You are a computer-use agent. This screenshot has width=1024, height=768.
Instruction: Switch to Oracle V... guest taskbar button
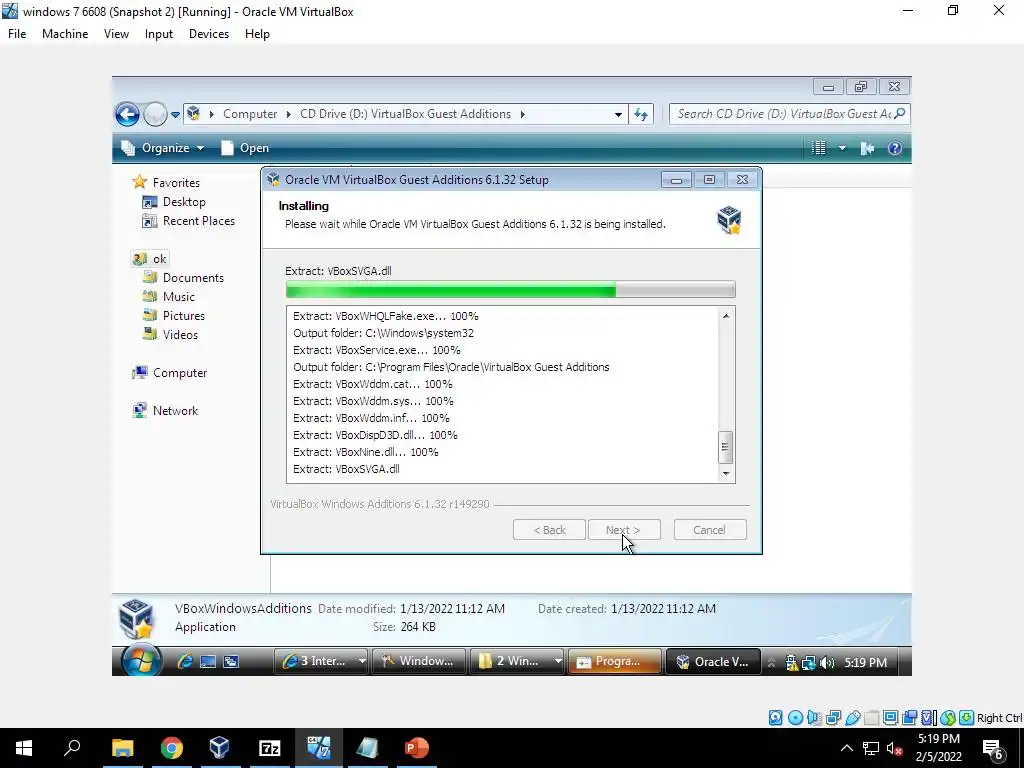pos(713,662)
